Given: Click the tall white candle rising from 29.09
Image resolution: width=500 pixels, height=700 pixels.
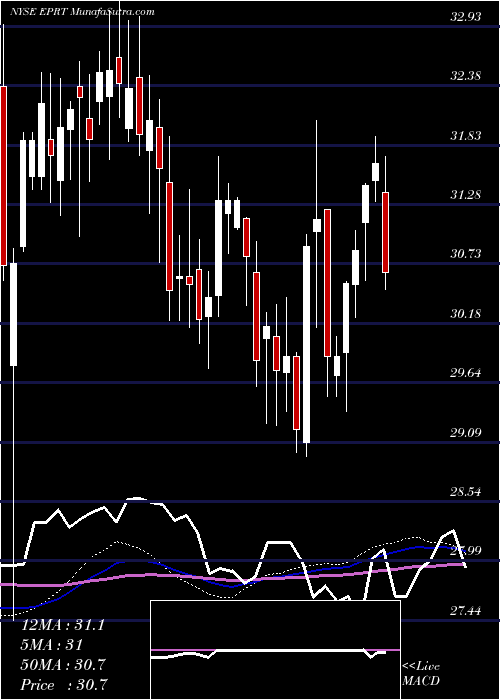Looking at the screenshot, I should [307, 345].
